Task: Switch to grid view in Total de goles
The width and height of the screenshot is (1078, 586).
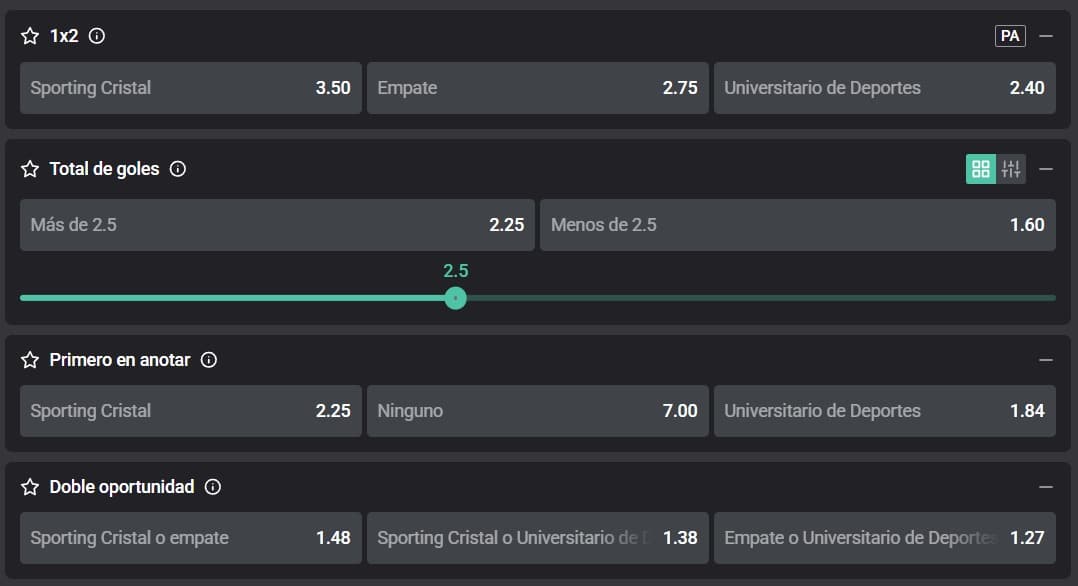Action: [x=981, y=169]
